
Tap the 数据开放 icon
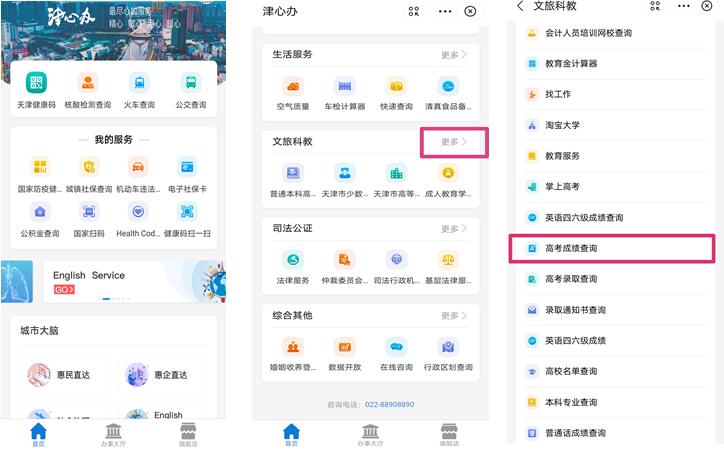344,347
